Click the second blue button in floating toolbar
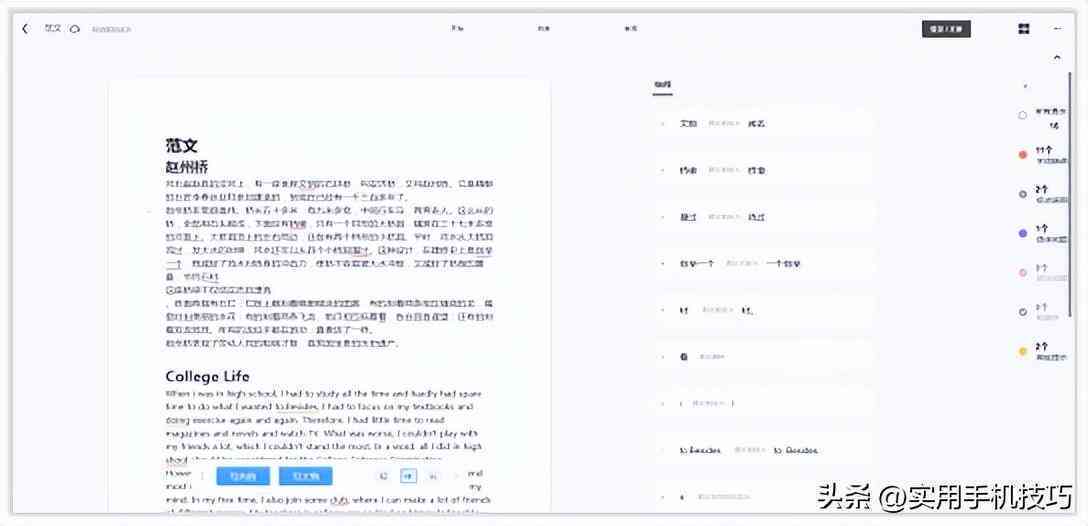The height and width of the screenshot is (526, 1088). click(305, 476)
